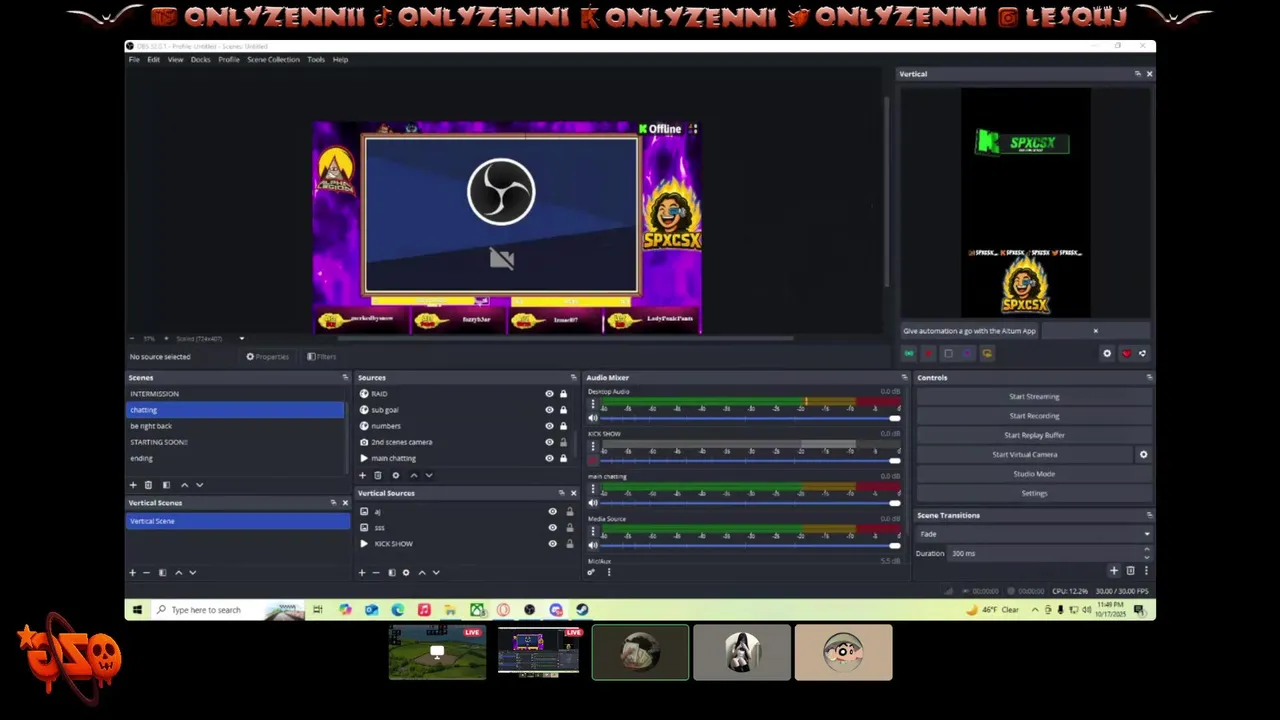Screen dimensions: 1280x720
Task: Move scene up in Scenes panel
Action: tap(184, 485)
